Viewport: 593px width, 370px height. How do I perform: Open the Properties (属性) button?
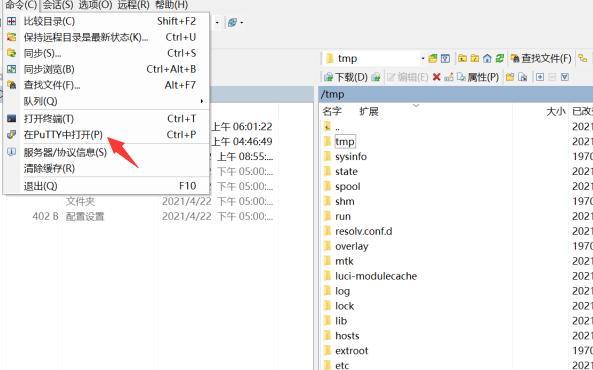point(478,77)
